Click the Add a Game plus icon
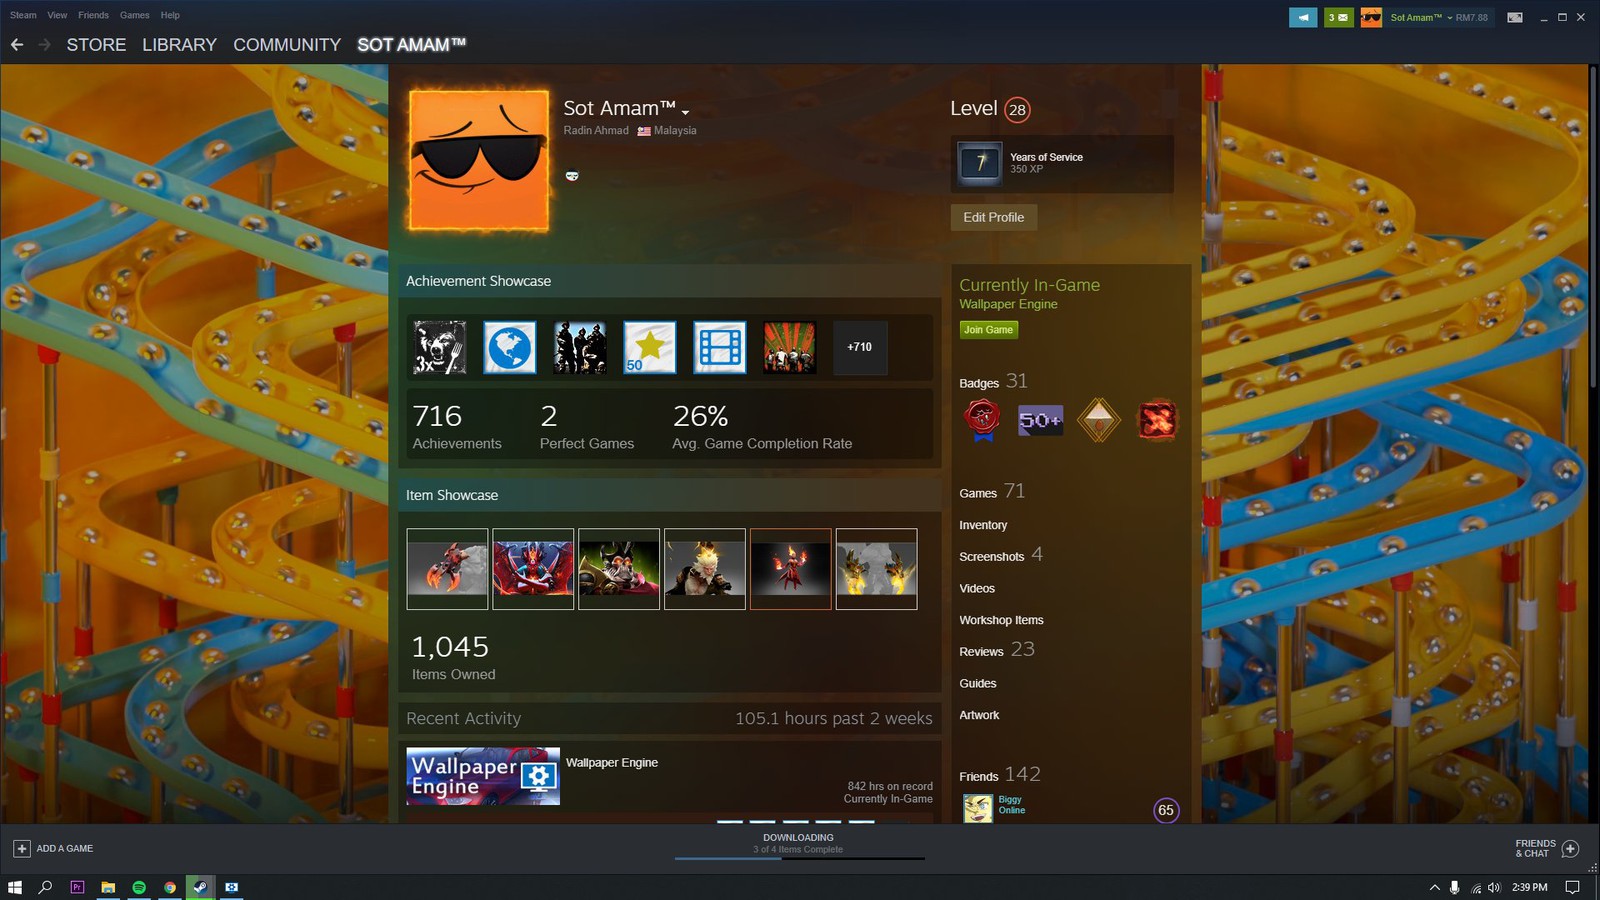1600x900 pixels. [22, 848]
